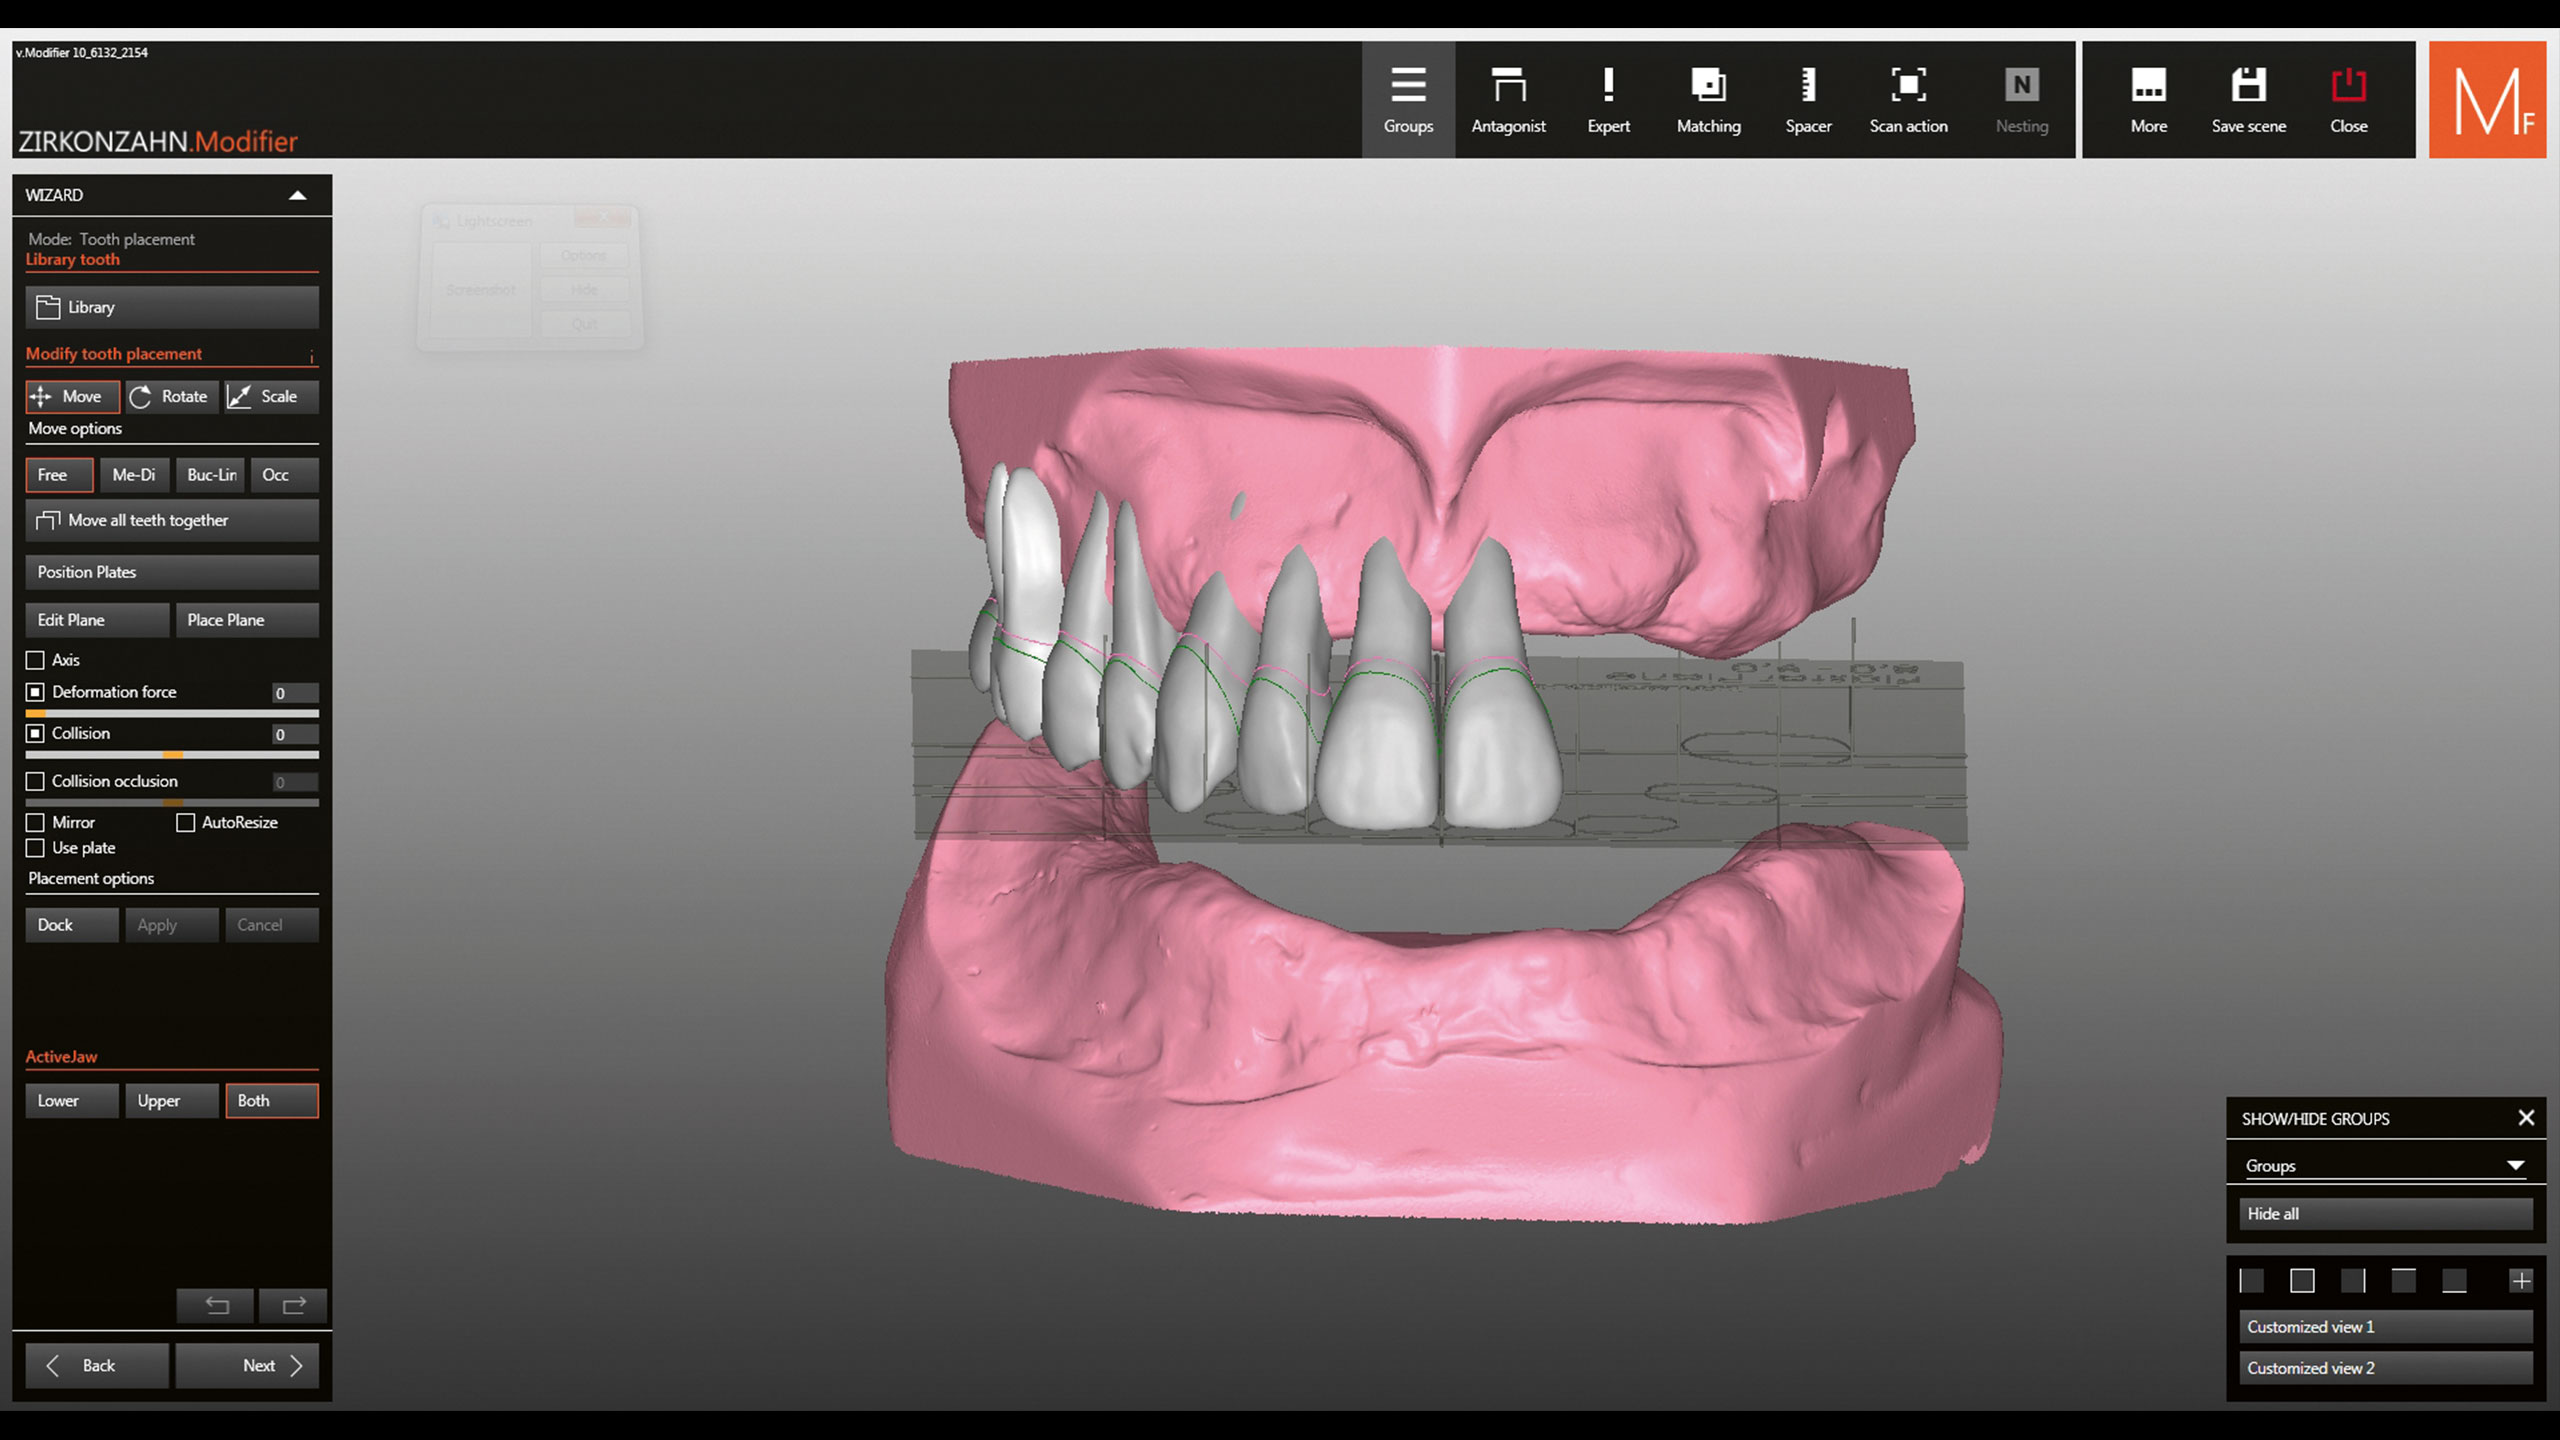The image size is (2560, 1440).
Task: Collapse the WIZARD panel arrow
Action: point(297,195)
